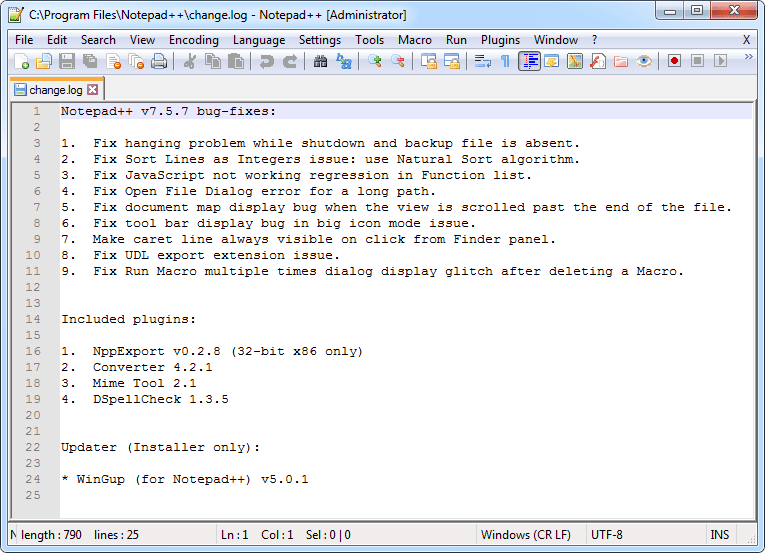Select the change.log tab
This screenshot has height=553, width=765.
point(56,90)
